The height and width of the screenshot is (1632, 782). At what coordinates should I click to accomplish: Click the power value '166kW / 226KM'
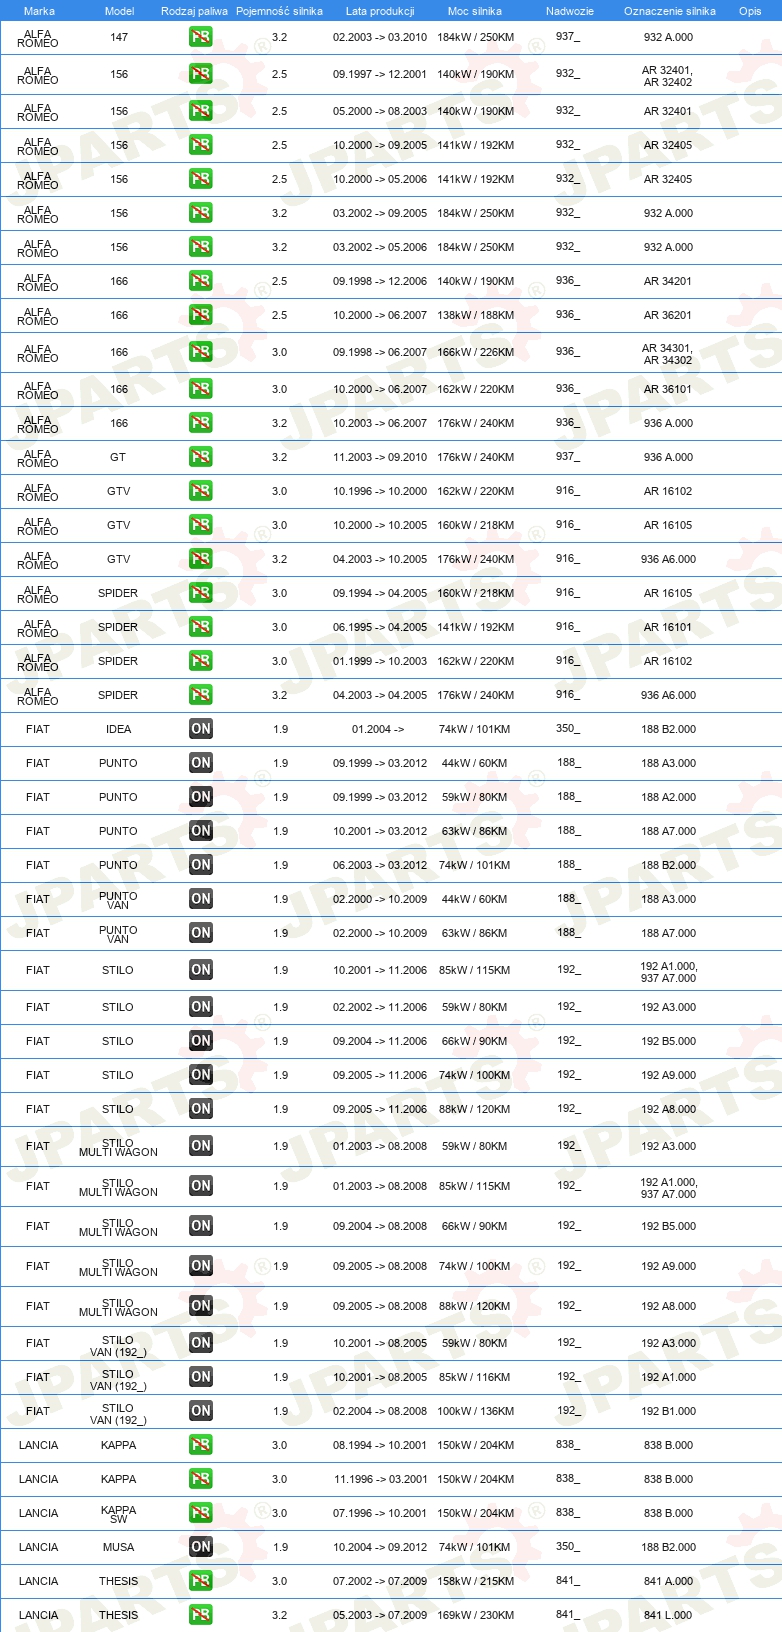pyautogui.click(x=475, y=352)
